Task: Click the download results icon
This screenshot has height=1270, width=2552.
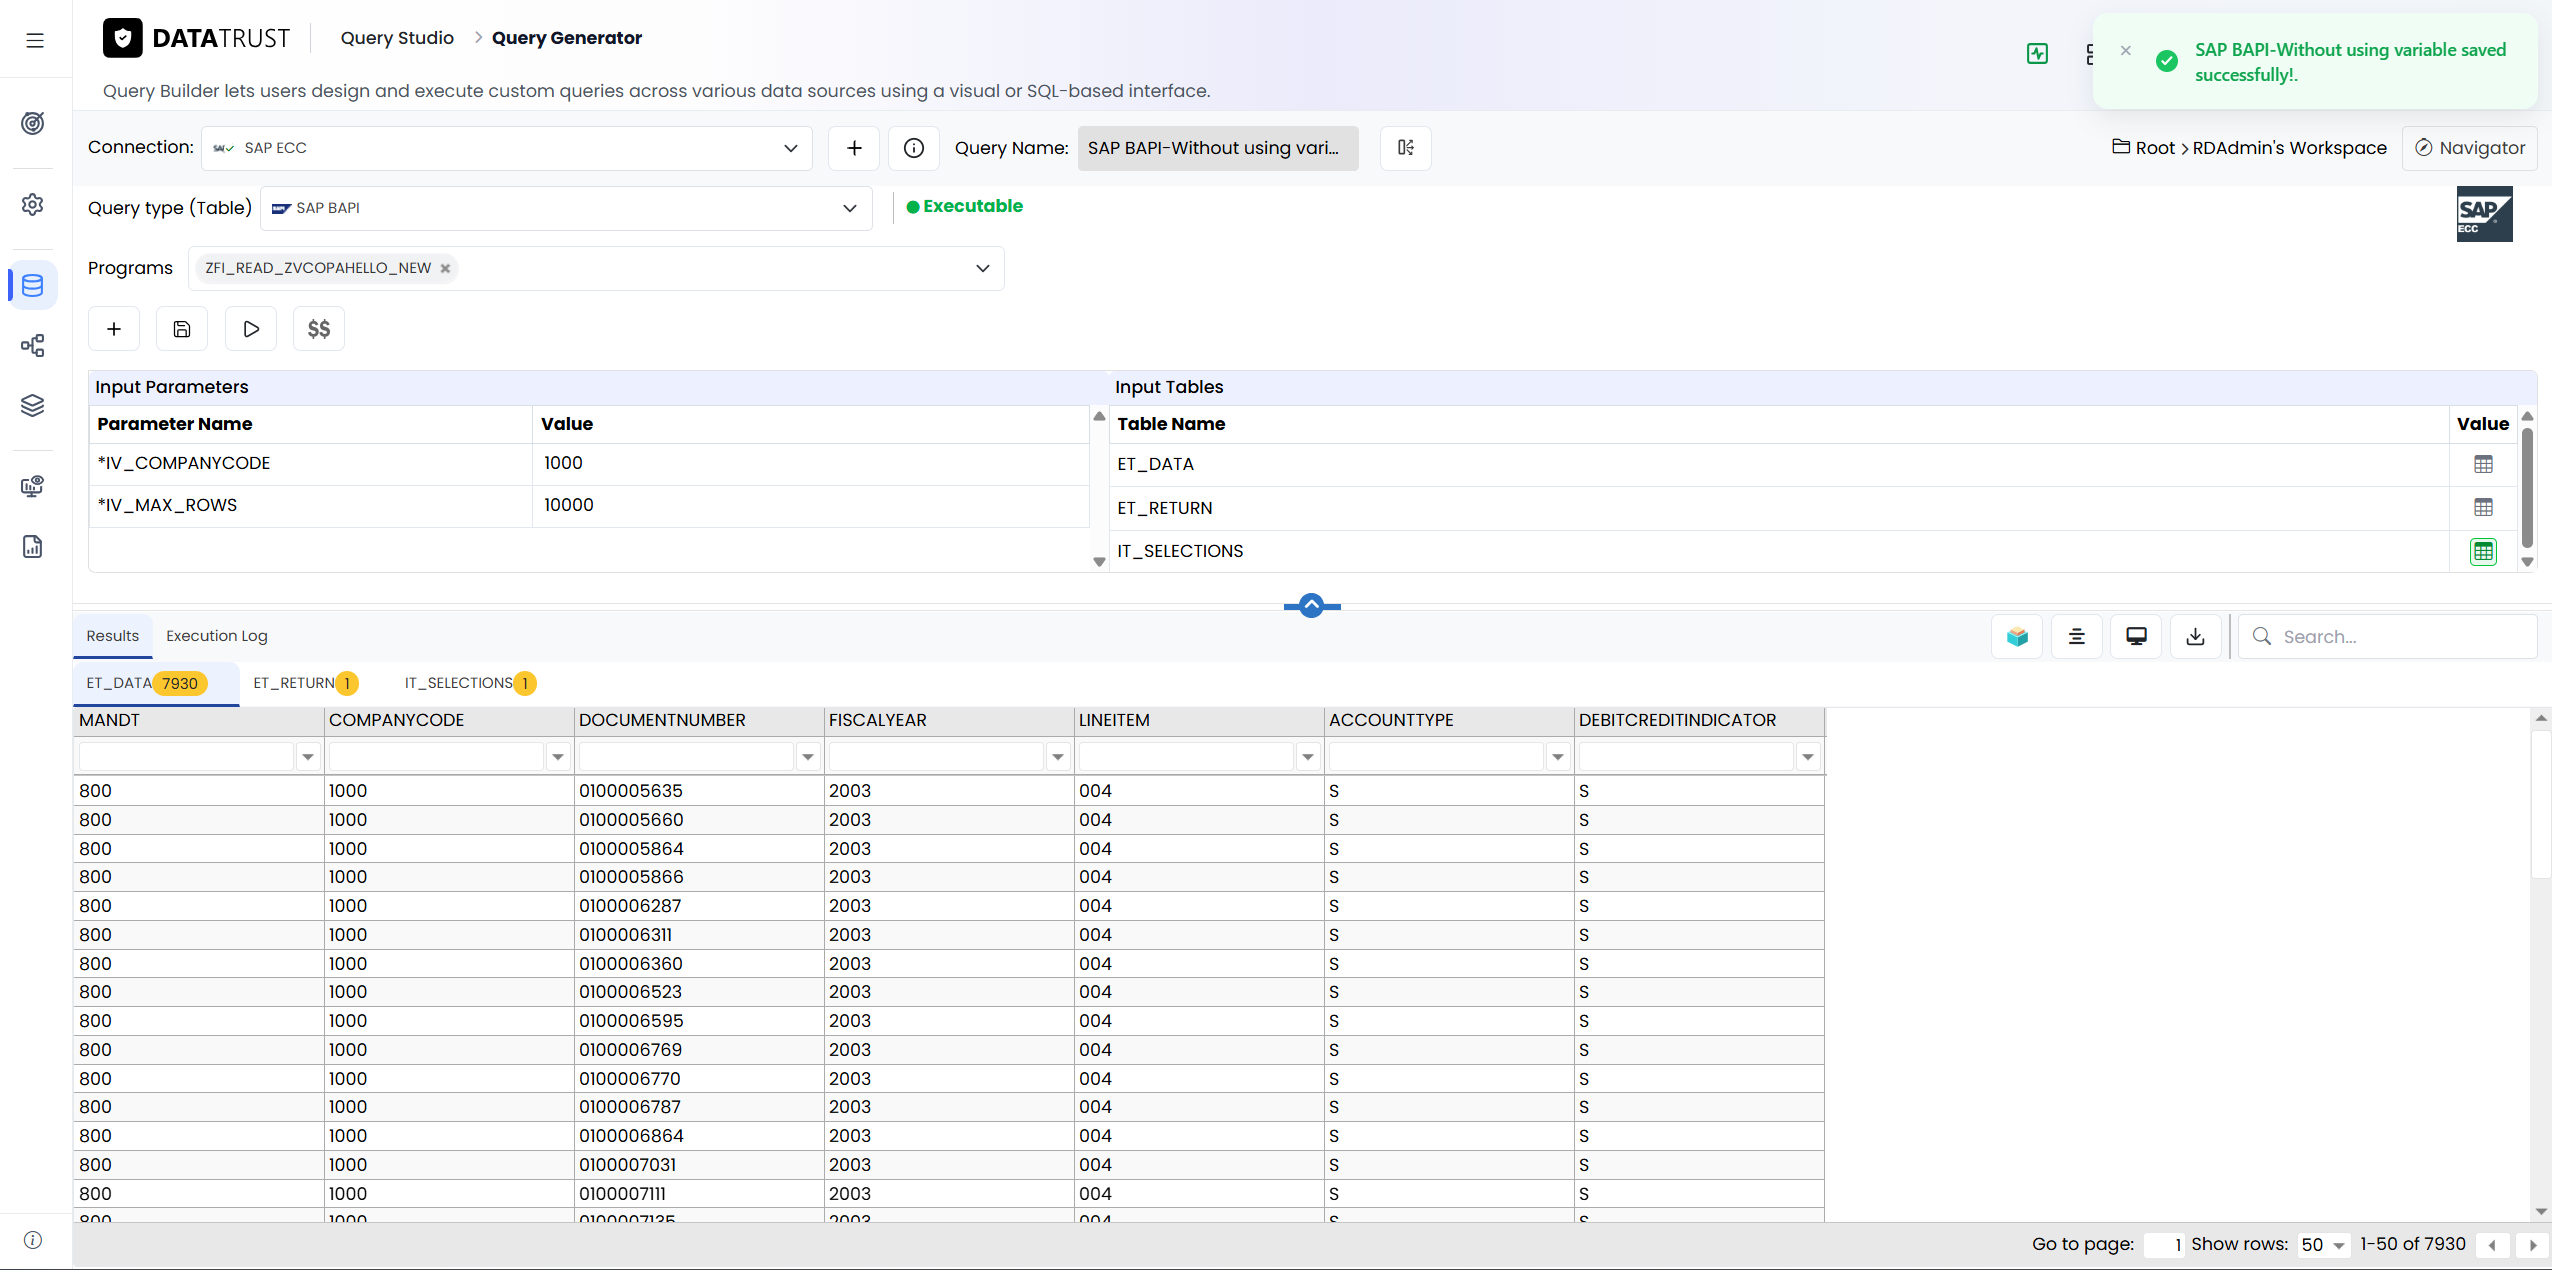Action: 2195,636
